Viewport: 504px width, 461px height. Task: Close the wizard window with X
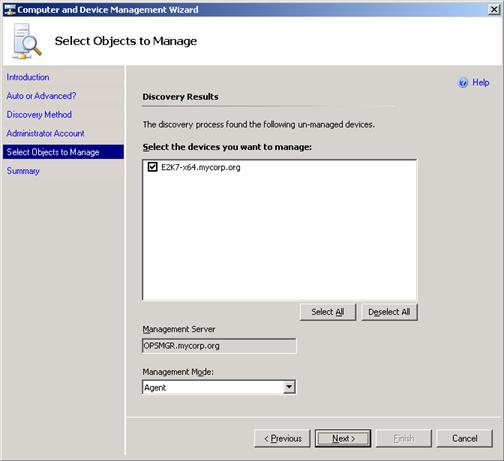[x=494, y=9]
